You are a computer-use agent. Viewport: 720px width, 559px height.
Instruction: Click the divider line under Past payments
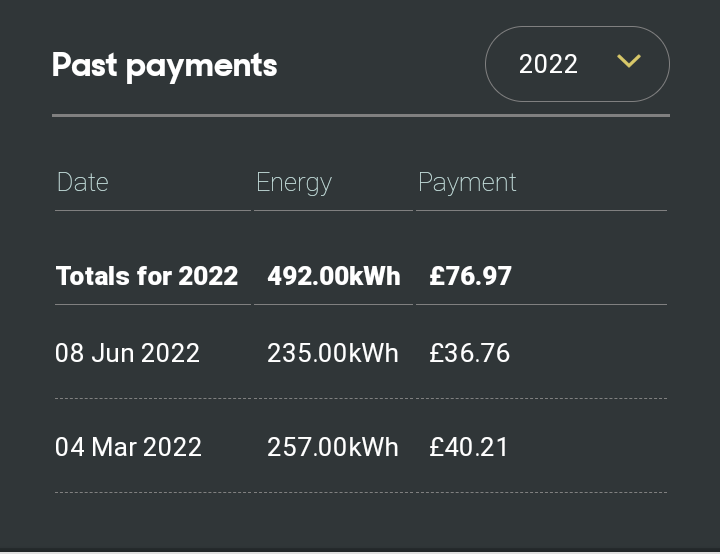click(361, 115)
